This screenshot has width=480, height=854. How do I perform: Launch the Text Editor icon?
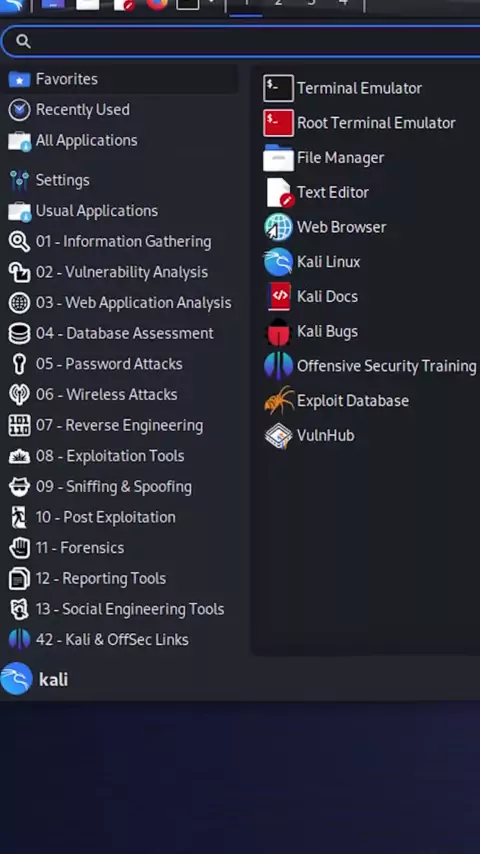279,193
